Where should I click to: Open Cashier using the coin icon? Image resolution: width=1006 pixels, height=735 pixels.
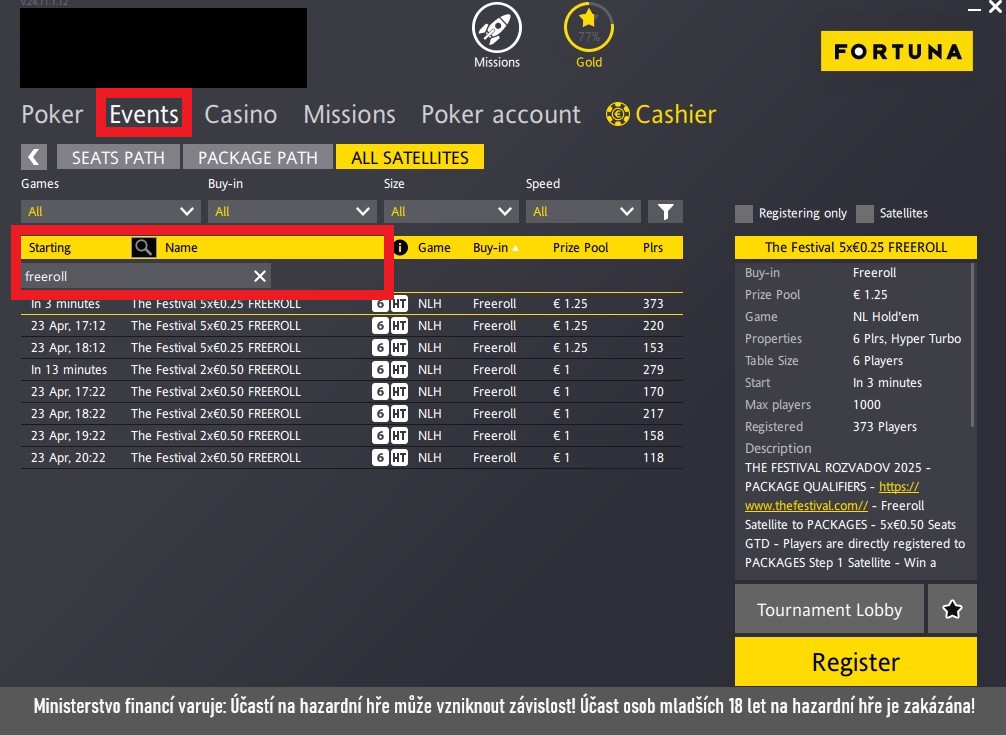(618, 114)
